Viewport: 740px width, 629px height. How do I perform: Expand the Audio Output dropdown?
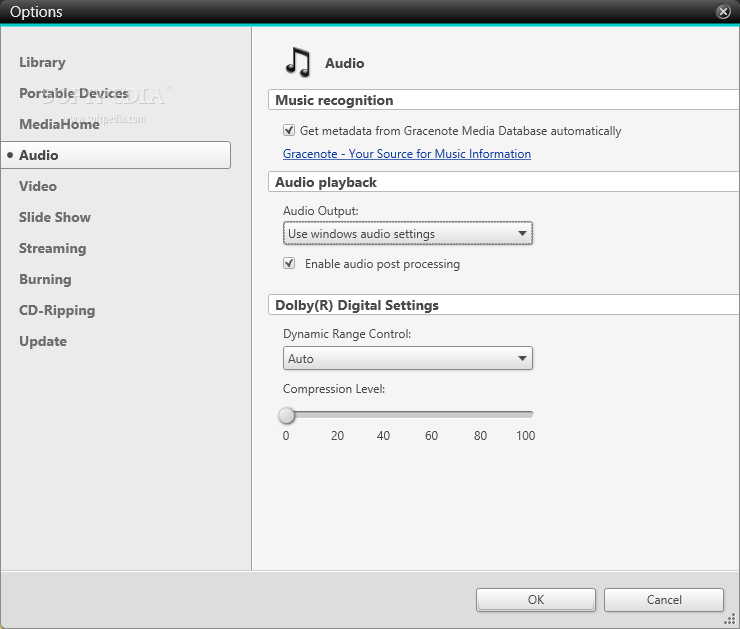click(x=408, y=234)
